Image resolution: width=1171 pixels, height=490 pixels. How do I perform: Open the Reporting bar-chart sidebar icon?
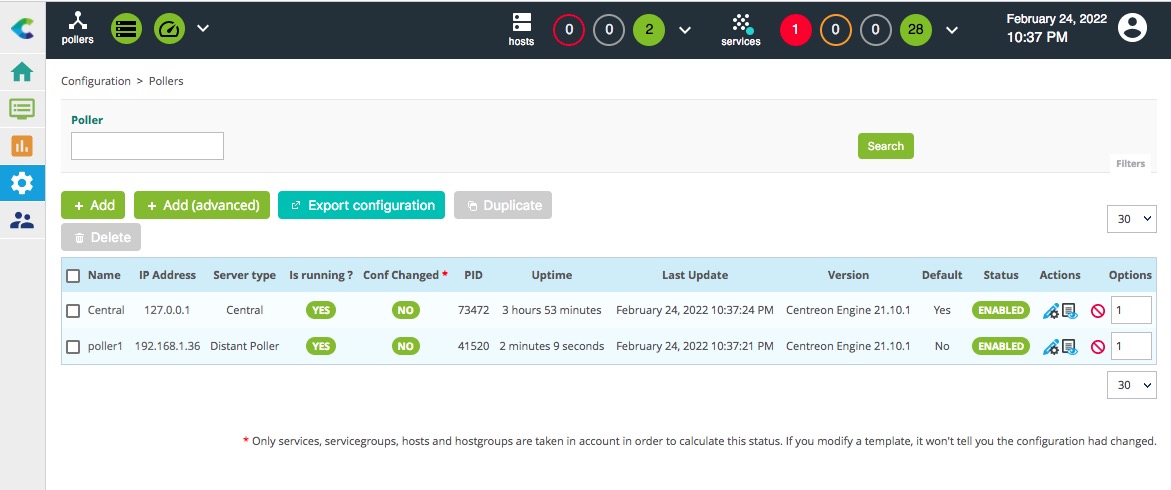pos(21,146)
